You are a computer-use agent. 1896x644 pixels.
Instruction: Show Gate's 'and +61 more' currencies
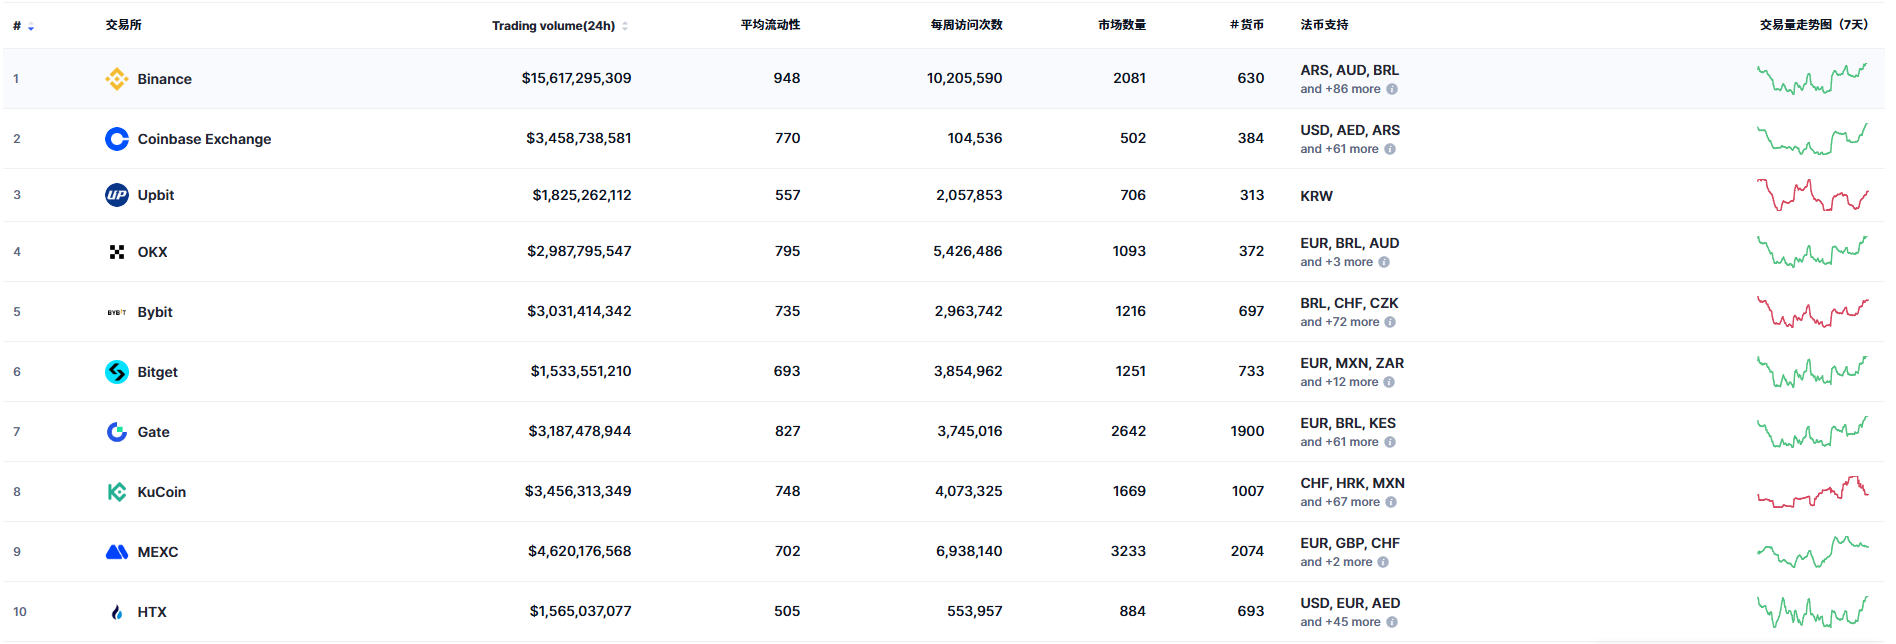click(1339, 442)
